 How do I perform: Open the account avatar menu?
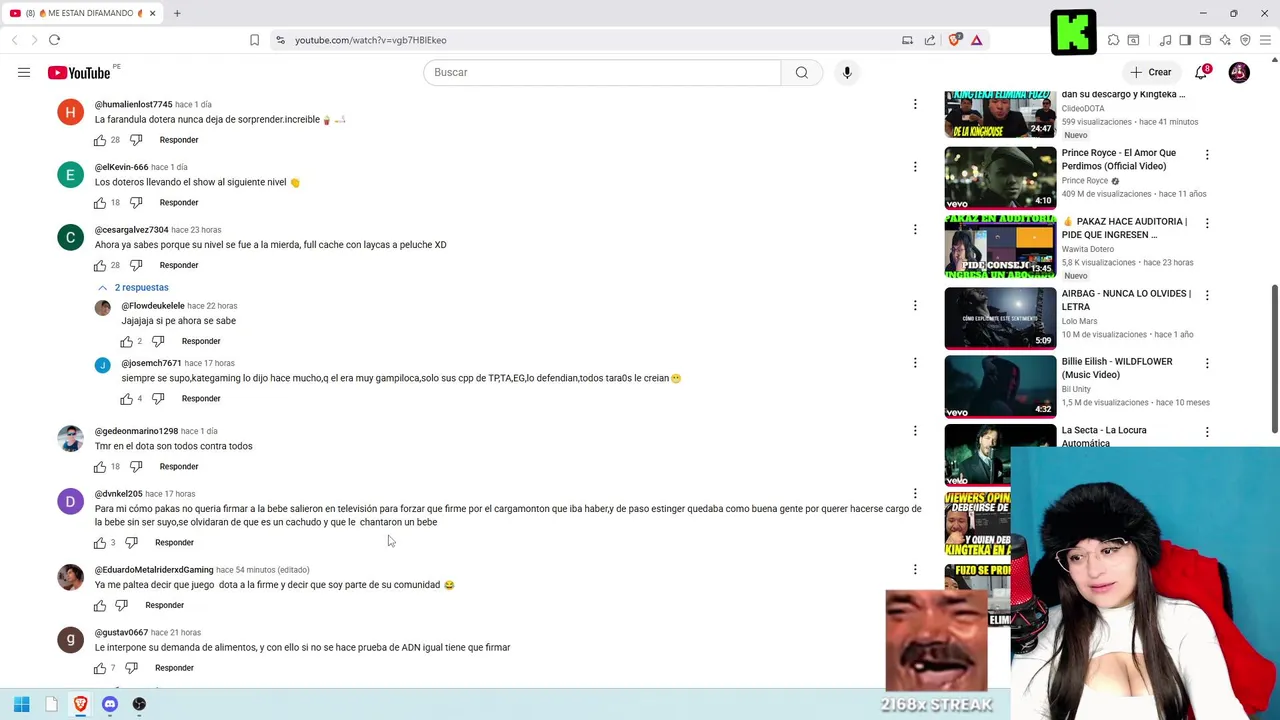(1239, 72)
